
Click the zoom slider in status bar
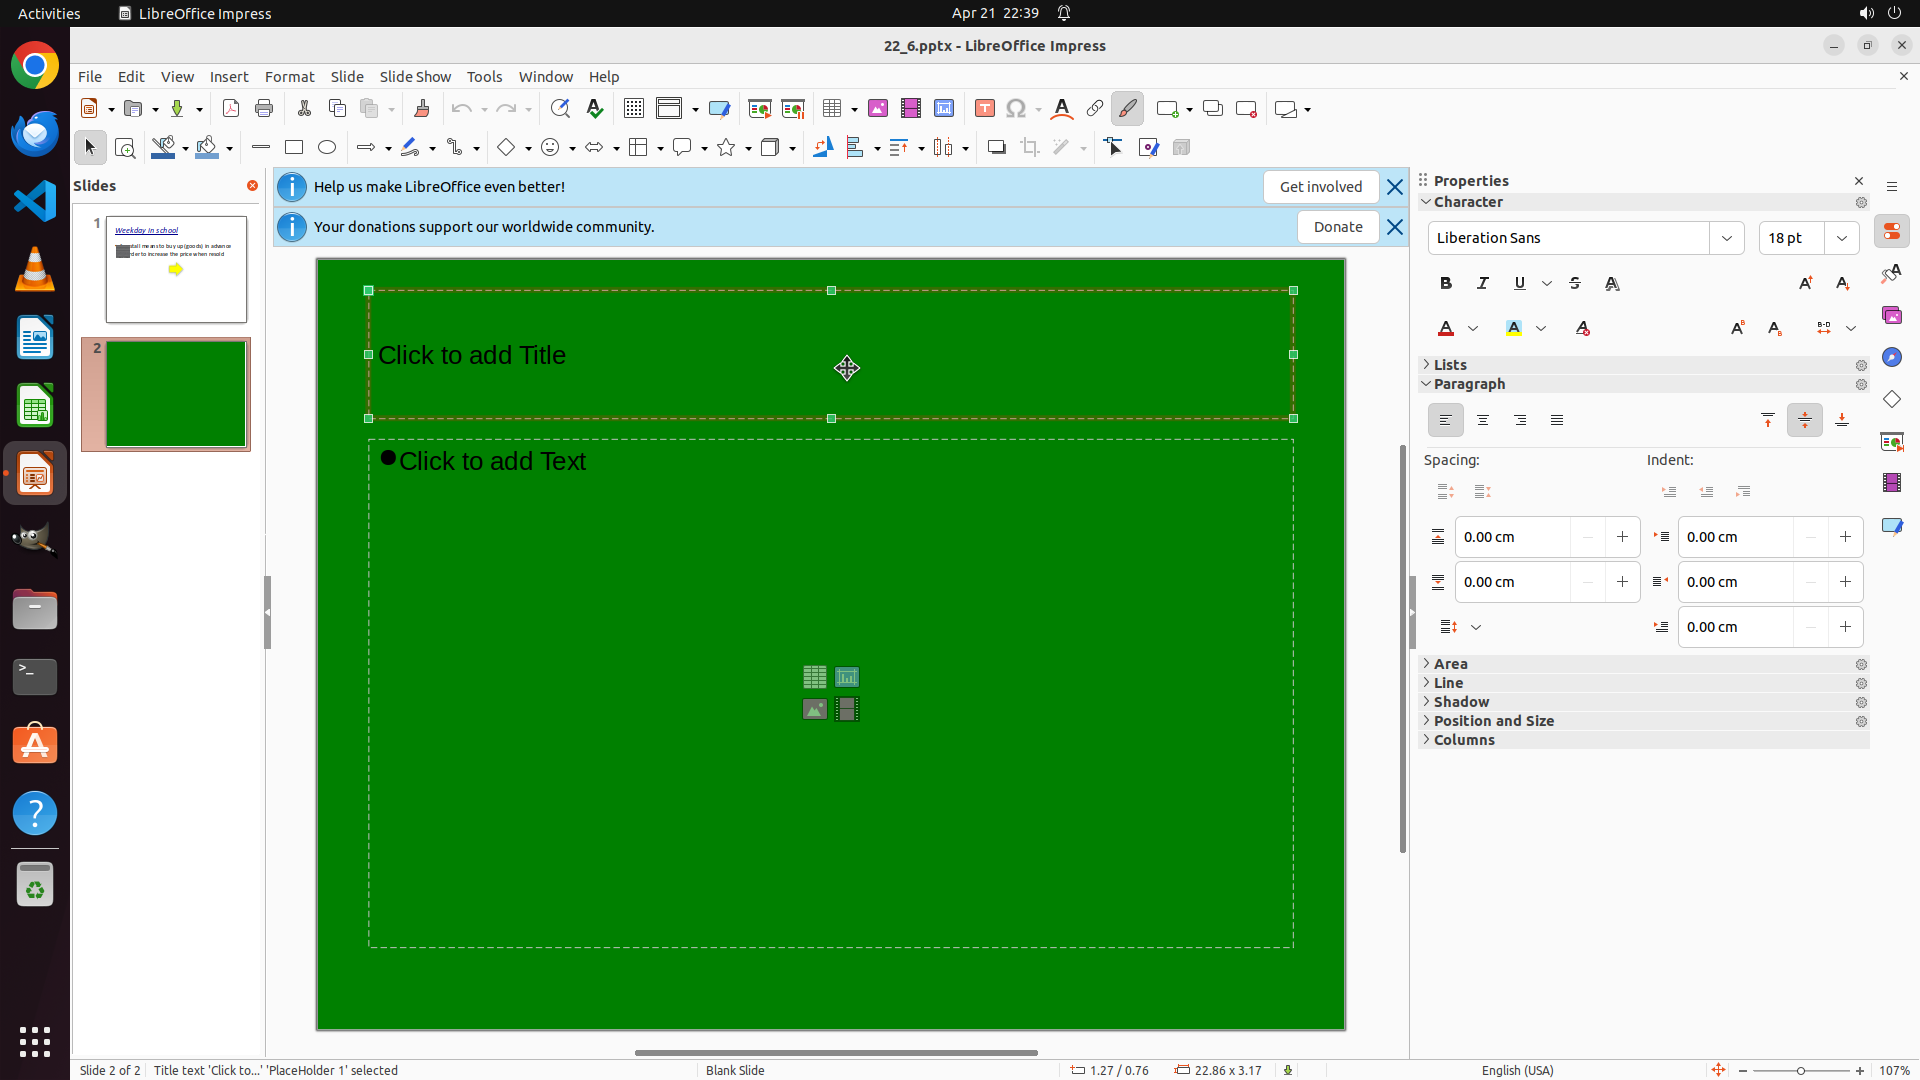1800,1070
